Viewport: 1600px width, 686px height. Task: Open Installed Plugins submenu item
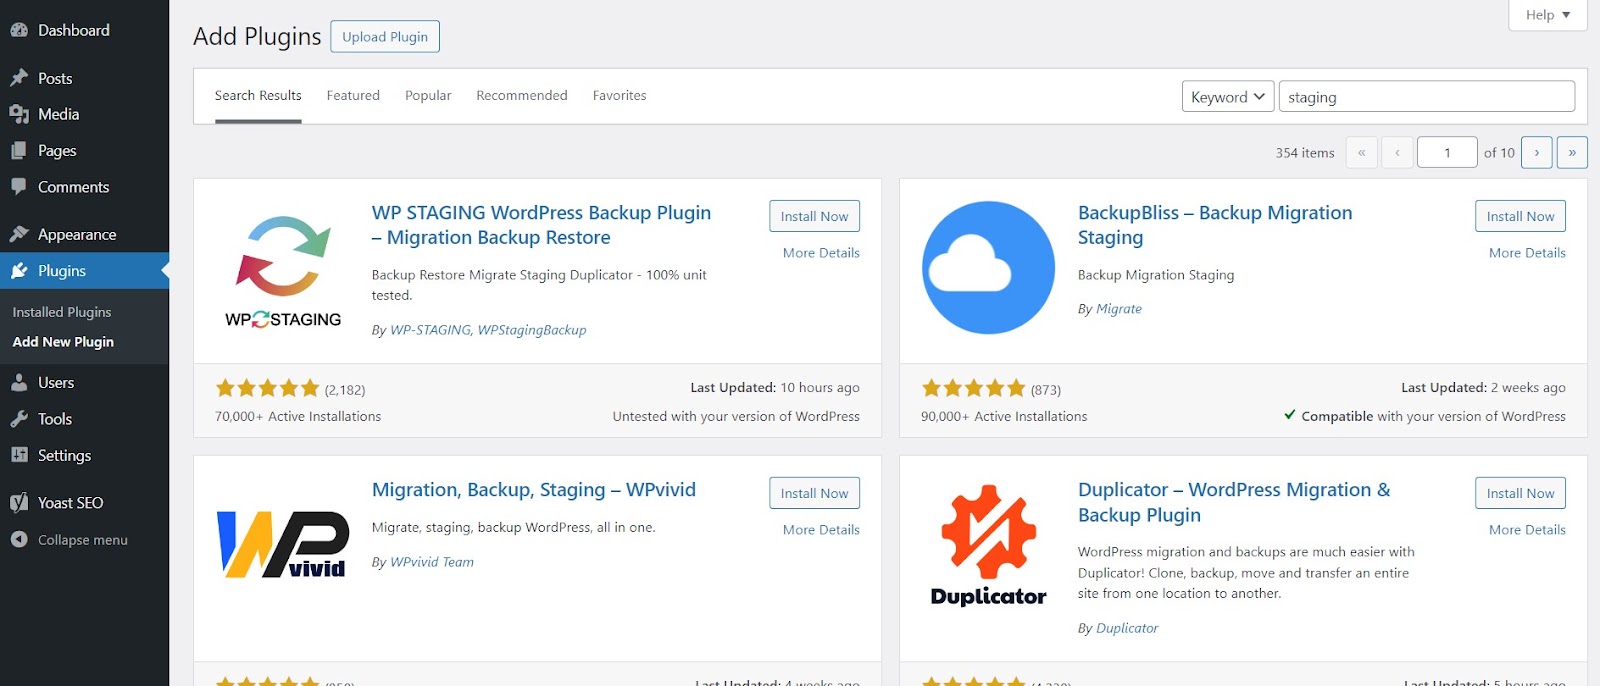pyautogui.click(x=62, y=312)
